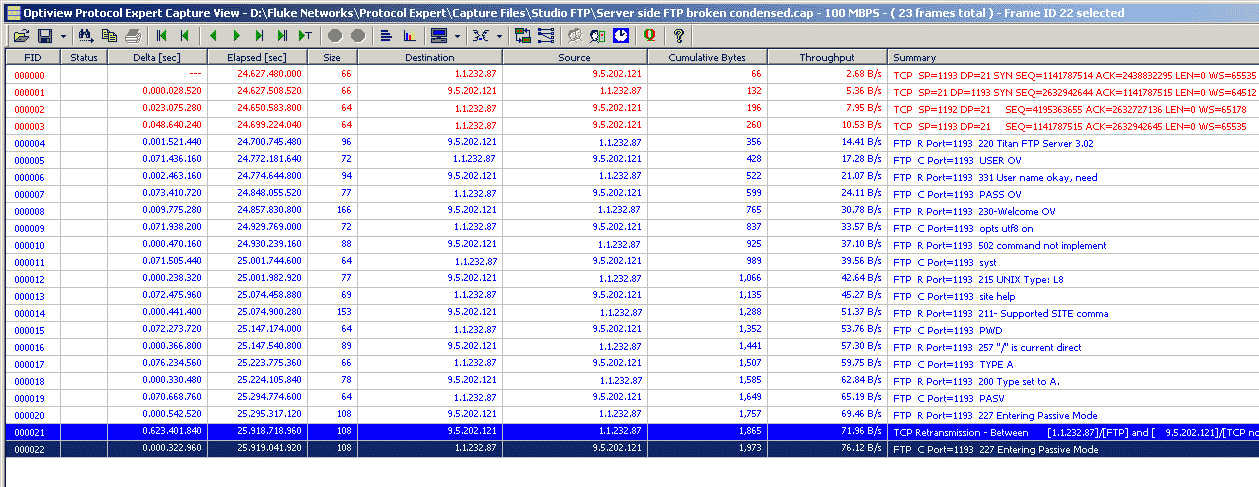Open the dropdown arrow next to Save
Viewport: 1259px width, 487px height.
pos(63,35)
